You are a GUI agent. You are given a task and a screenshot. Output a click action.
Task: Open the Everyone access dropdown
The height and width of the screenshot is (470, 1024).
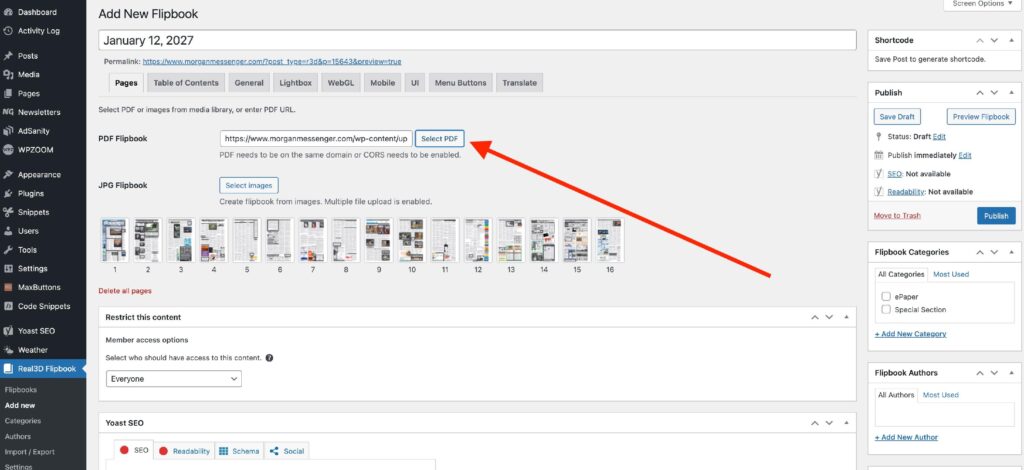[x=174, y=379]
